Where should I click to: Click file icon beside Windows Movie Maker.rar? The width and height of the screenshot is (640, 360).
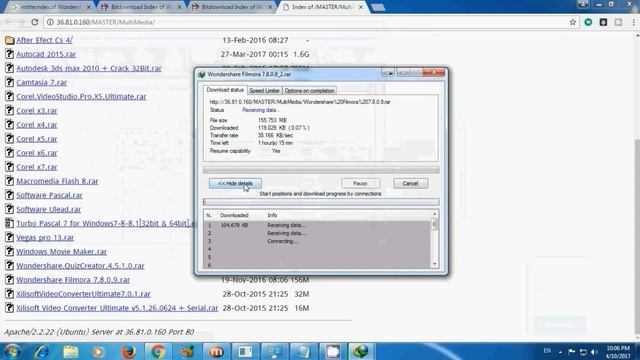pos(9,251)
